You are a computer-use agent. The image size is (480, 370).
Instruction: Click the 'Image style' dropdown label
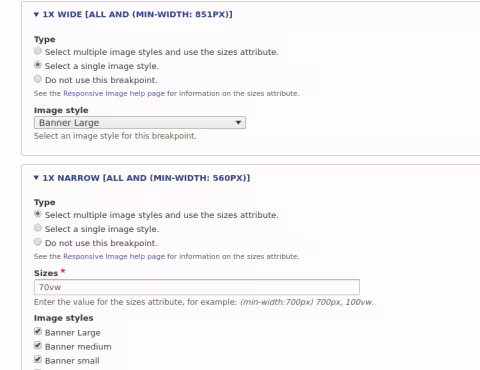pos(61,110)
